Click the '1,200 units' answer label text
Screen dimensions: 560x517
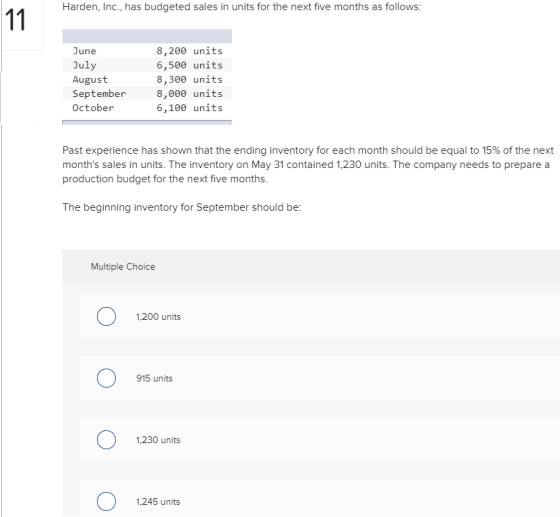tap(158, 317)
